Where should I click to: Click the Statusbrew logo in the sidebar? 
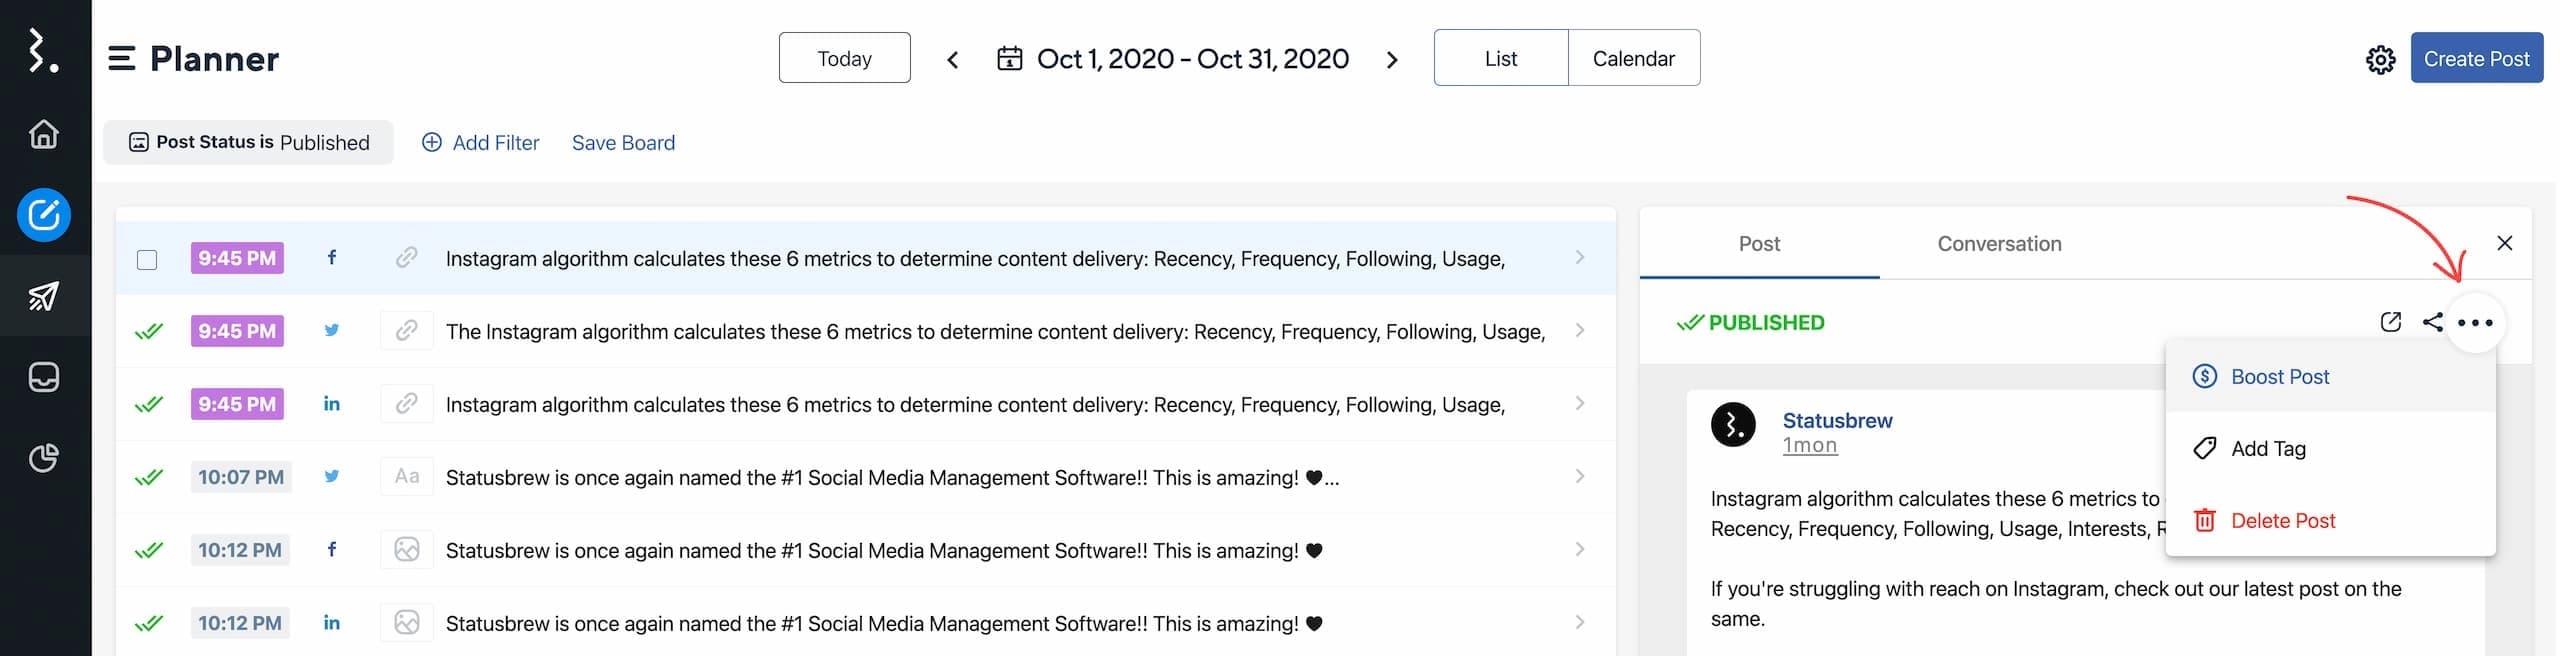pos(43,50)
